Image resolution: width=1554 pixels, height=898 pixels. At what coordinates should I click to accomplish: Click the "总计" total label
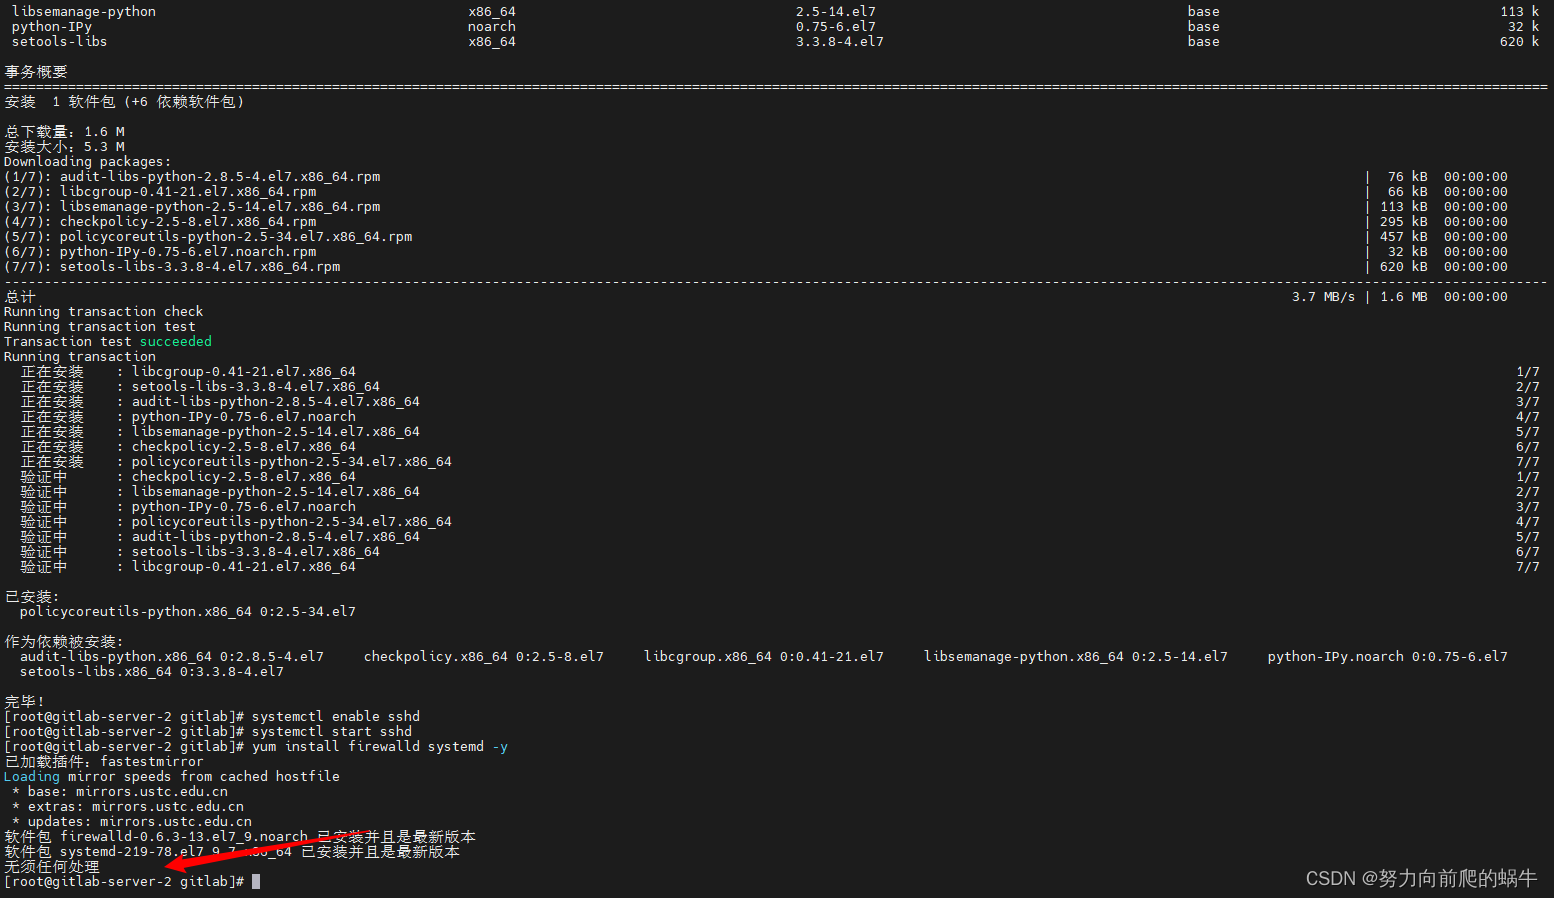(20, 297)
